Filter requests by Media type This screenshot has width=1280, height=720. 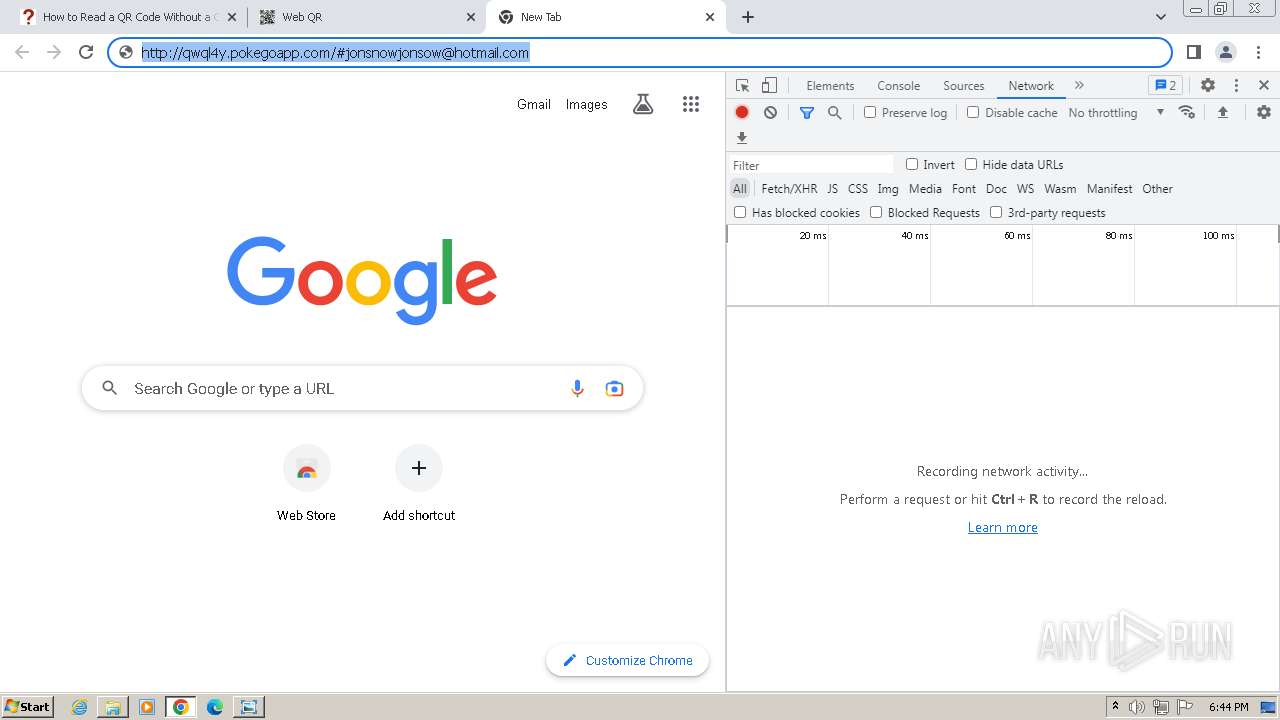(x=925, y=189)
